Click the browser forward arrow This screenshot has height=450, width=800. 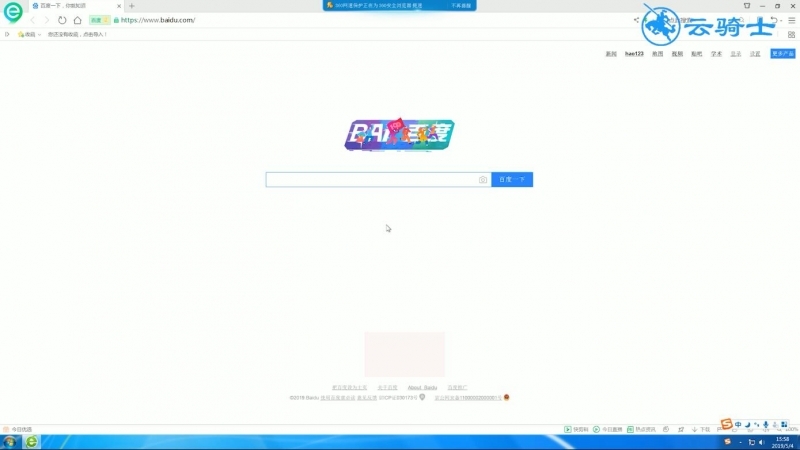(x=46, y=20)
